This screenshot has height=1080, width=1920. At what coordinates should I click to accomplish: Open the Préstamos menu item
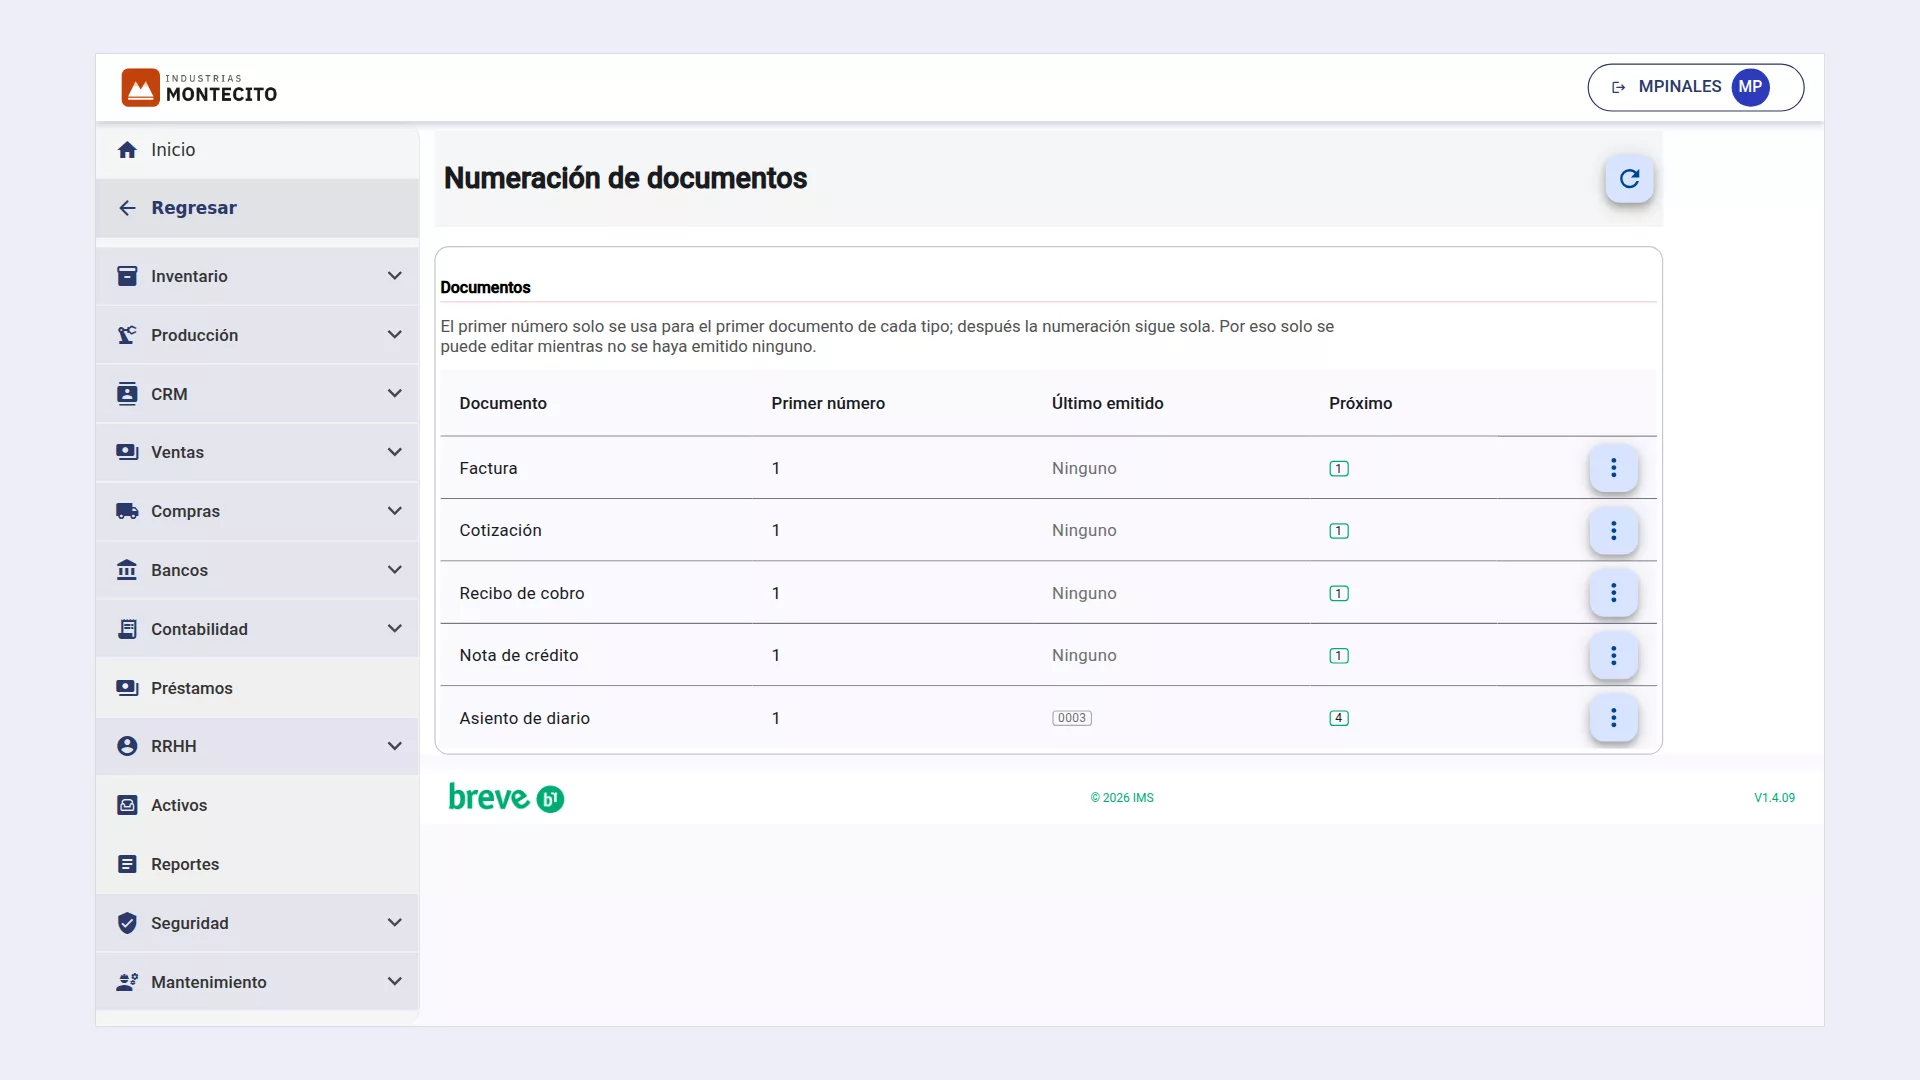(257, 688)
